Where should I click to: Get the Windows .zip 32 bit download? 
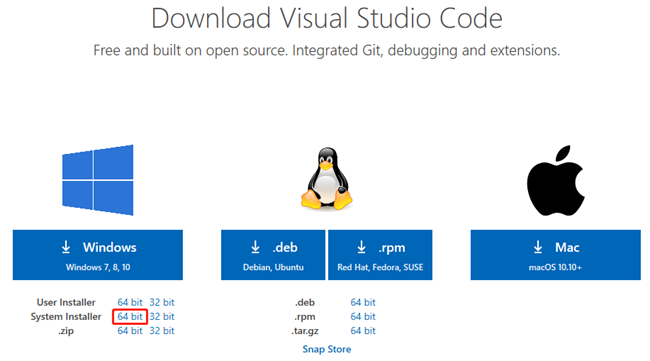pos(162,331)
